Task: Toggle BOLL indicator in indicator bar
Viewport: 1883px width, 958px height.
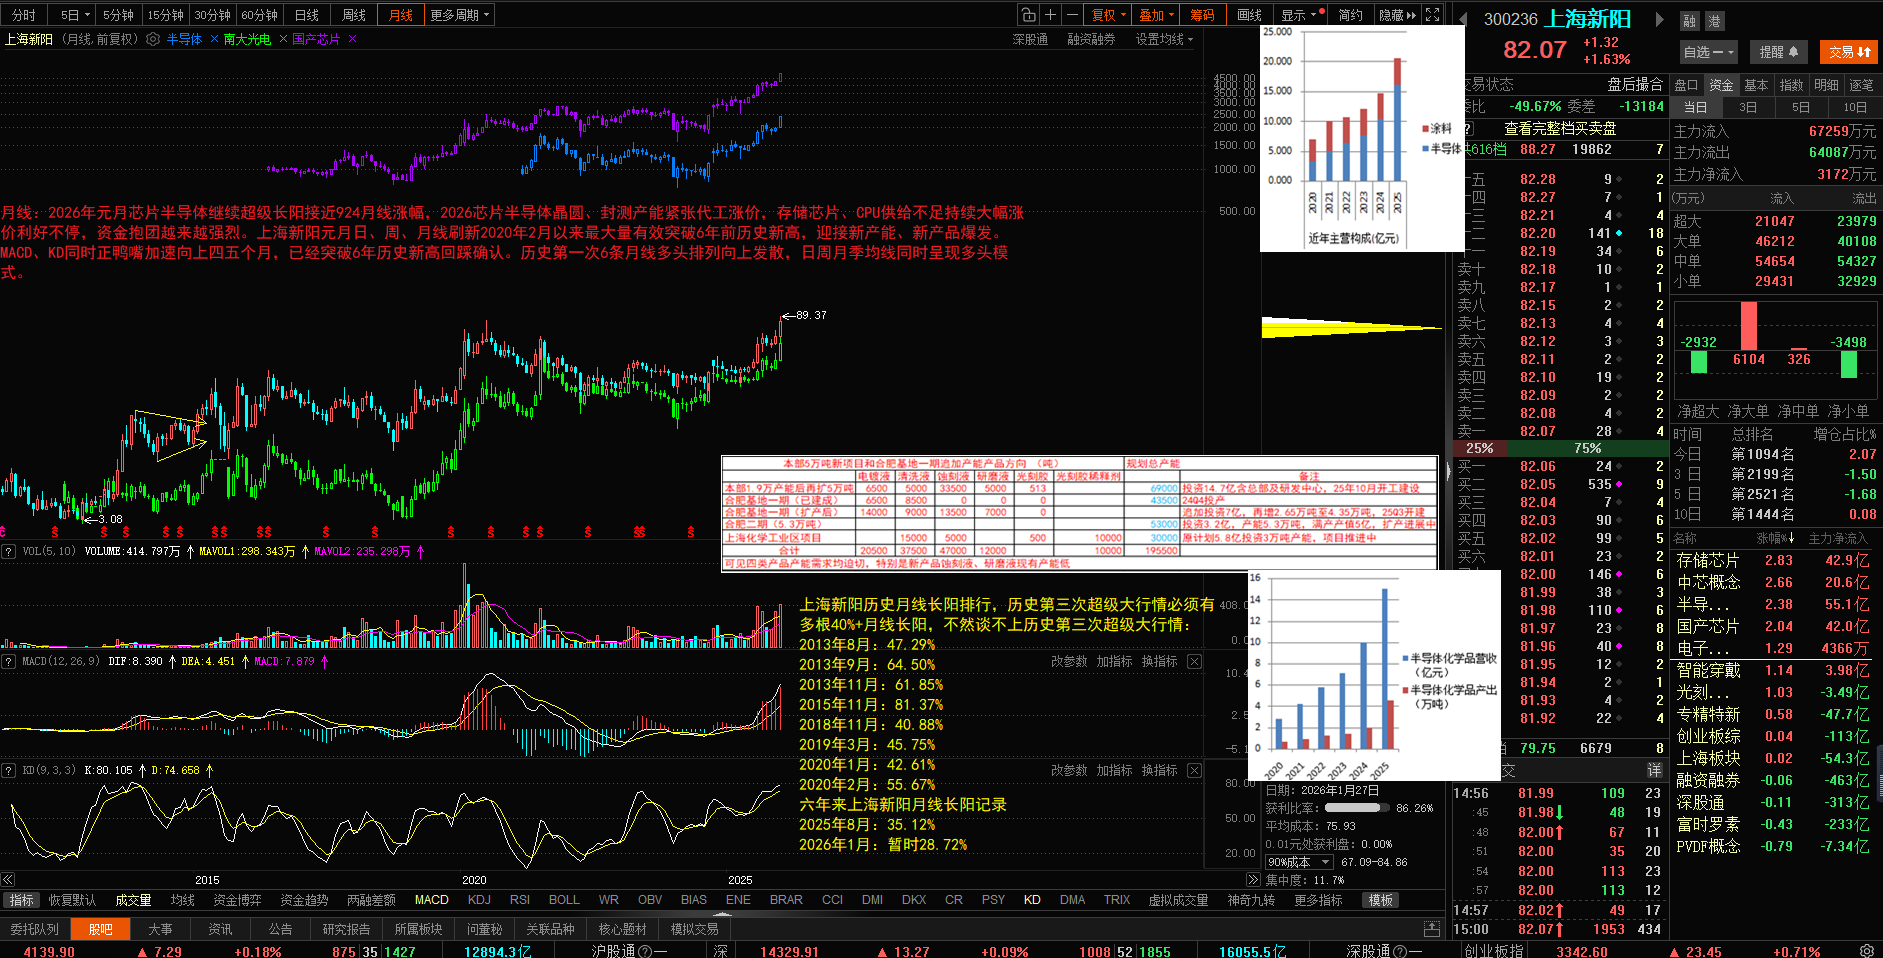Action: 564,900
